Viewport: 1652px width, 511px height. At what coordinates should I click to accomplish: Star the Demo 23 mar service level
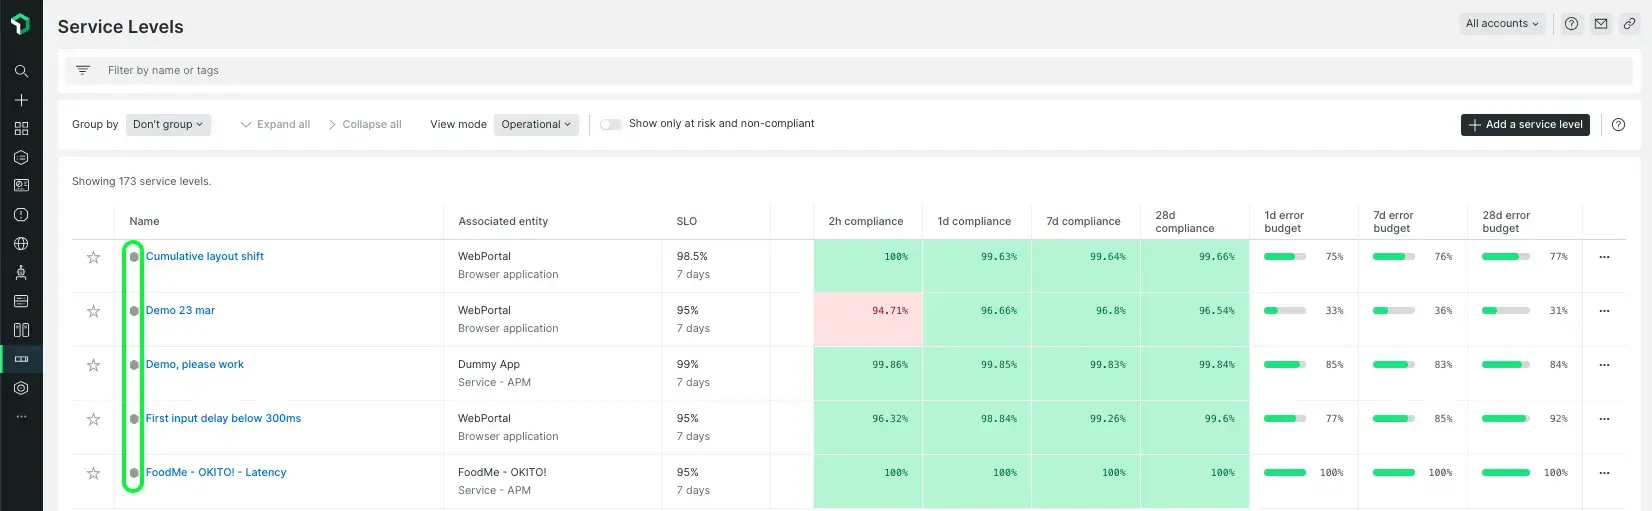coord(93,311)
